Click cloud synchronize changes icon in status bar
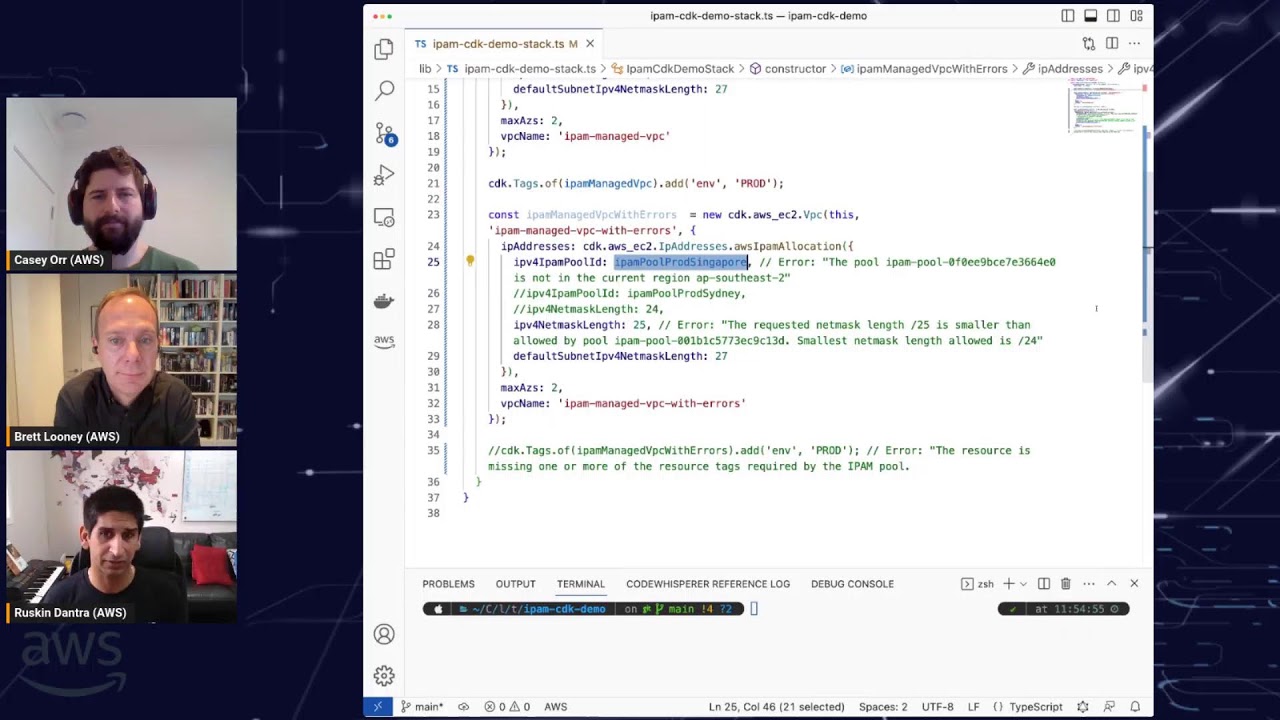Screen dimensions: 1280x720 tap(462, 707)
